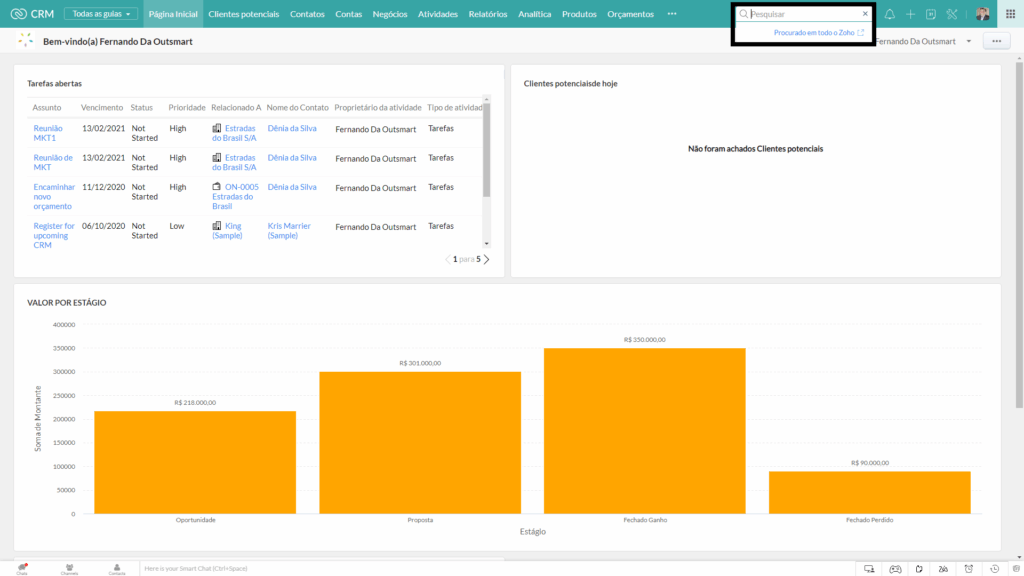Screen dimensions: 1024x576
Task: Click account icon beside King (Sample)
Action: tap(216, 226)
